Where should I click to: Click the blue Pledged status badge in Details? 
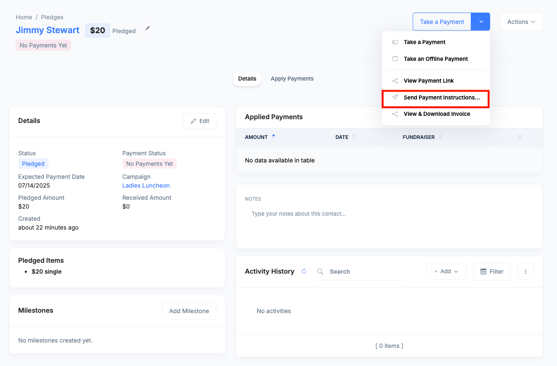coord(33,163)
